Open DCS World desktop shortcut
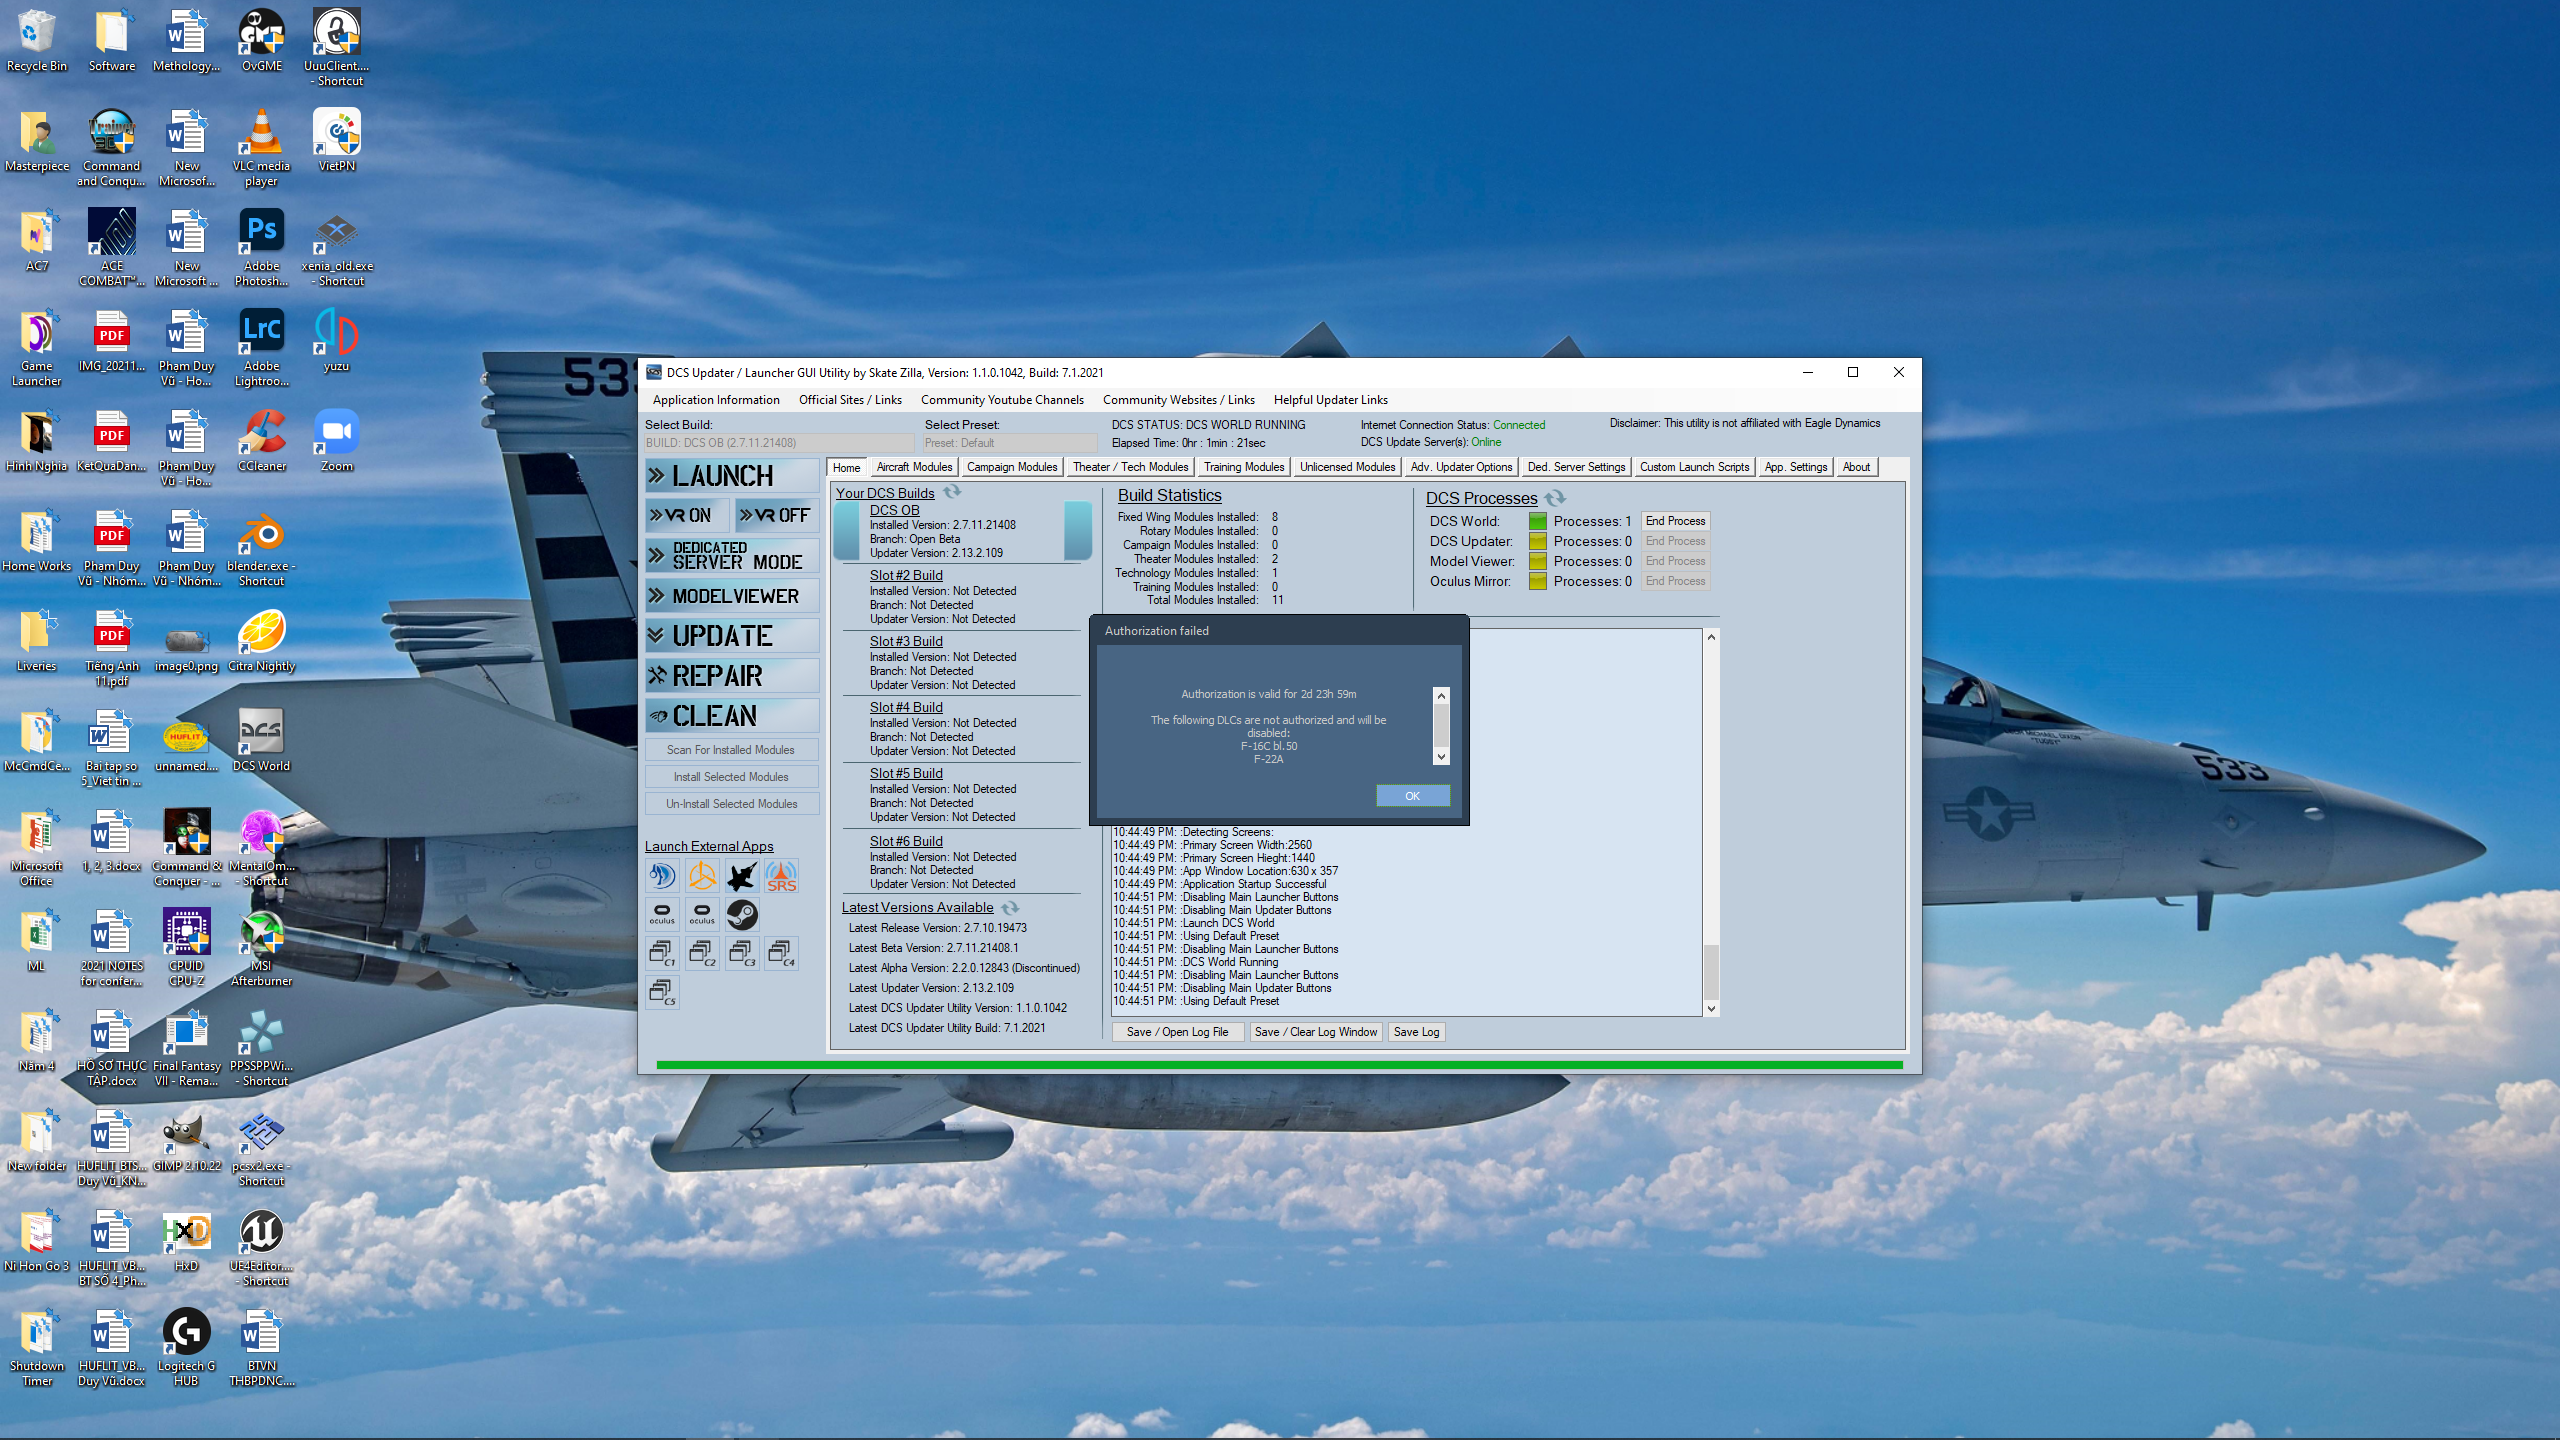This screenshot has width=2560, height=1440. [261, 739]
